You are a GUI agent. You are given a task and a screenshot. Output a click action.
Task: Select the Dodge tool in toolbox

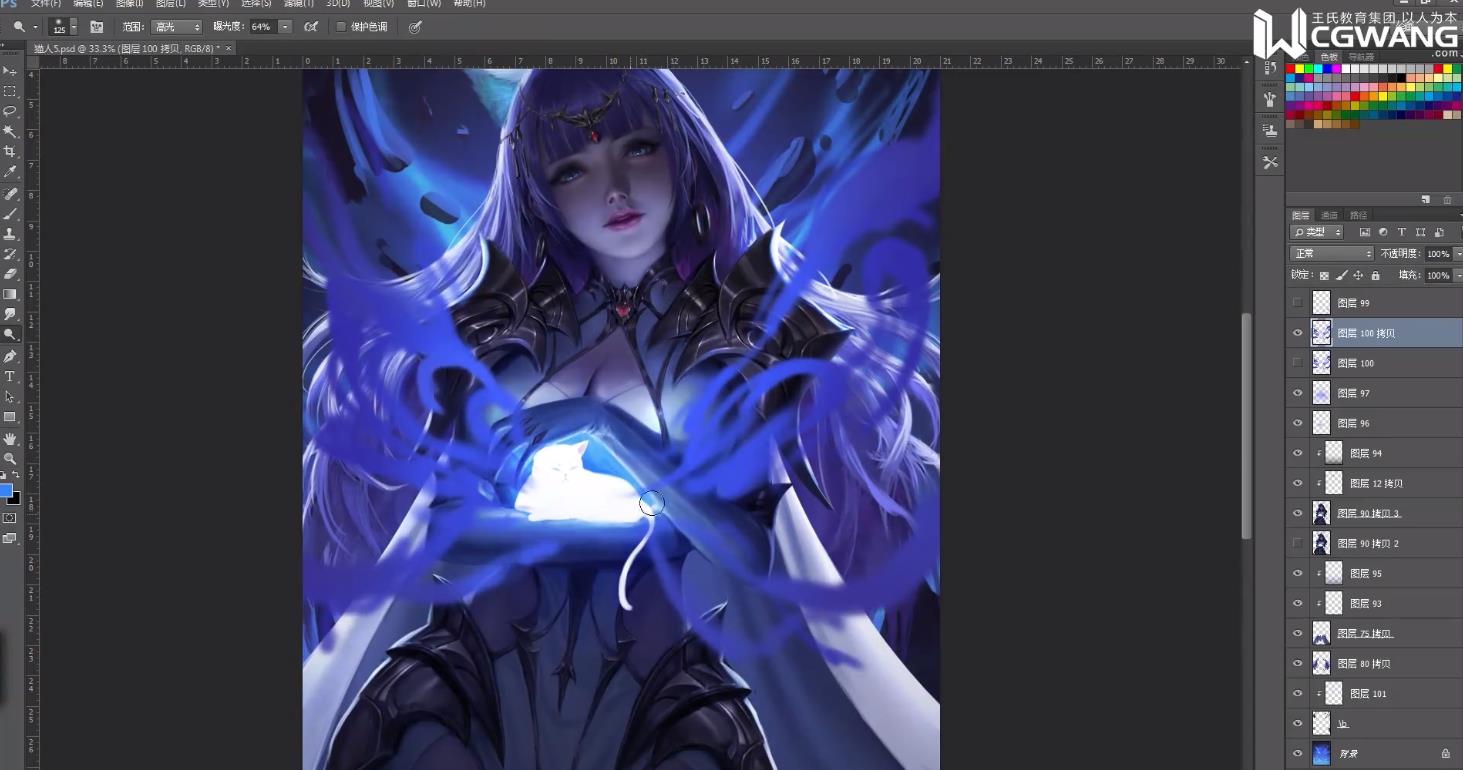[x=10, y=335]
